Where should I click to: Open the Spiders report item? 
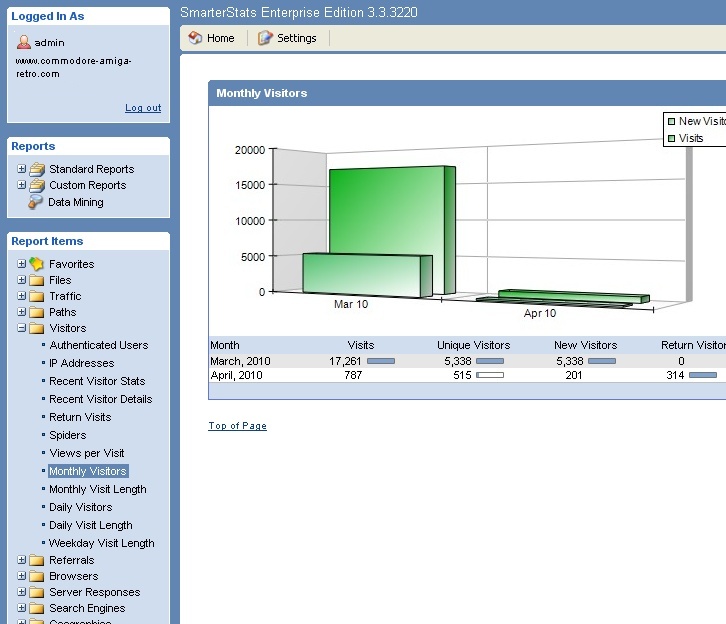67,435
